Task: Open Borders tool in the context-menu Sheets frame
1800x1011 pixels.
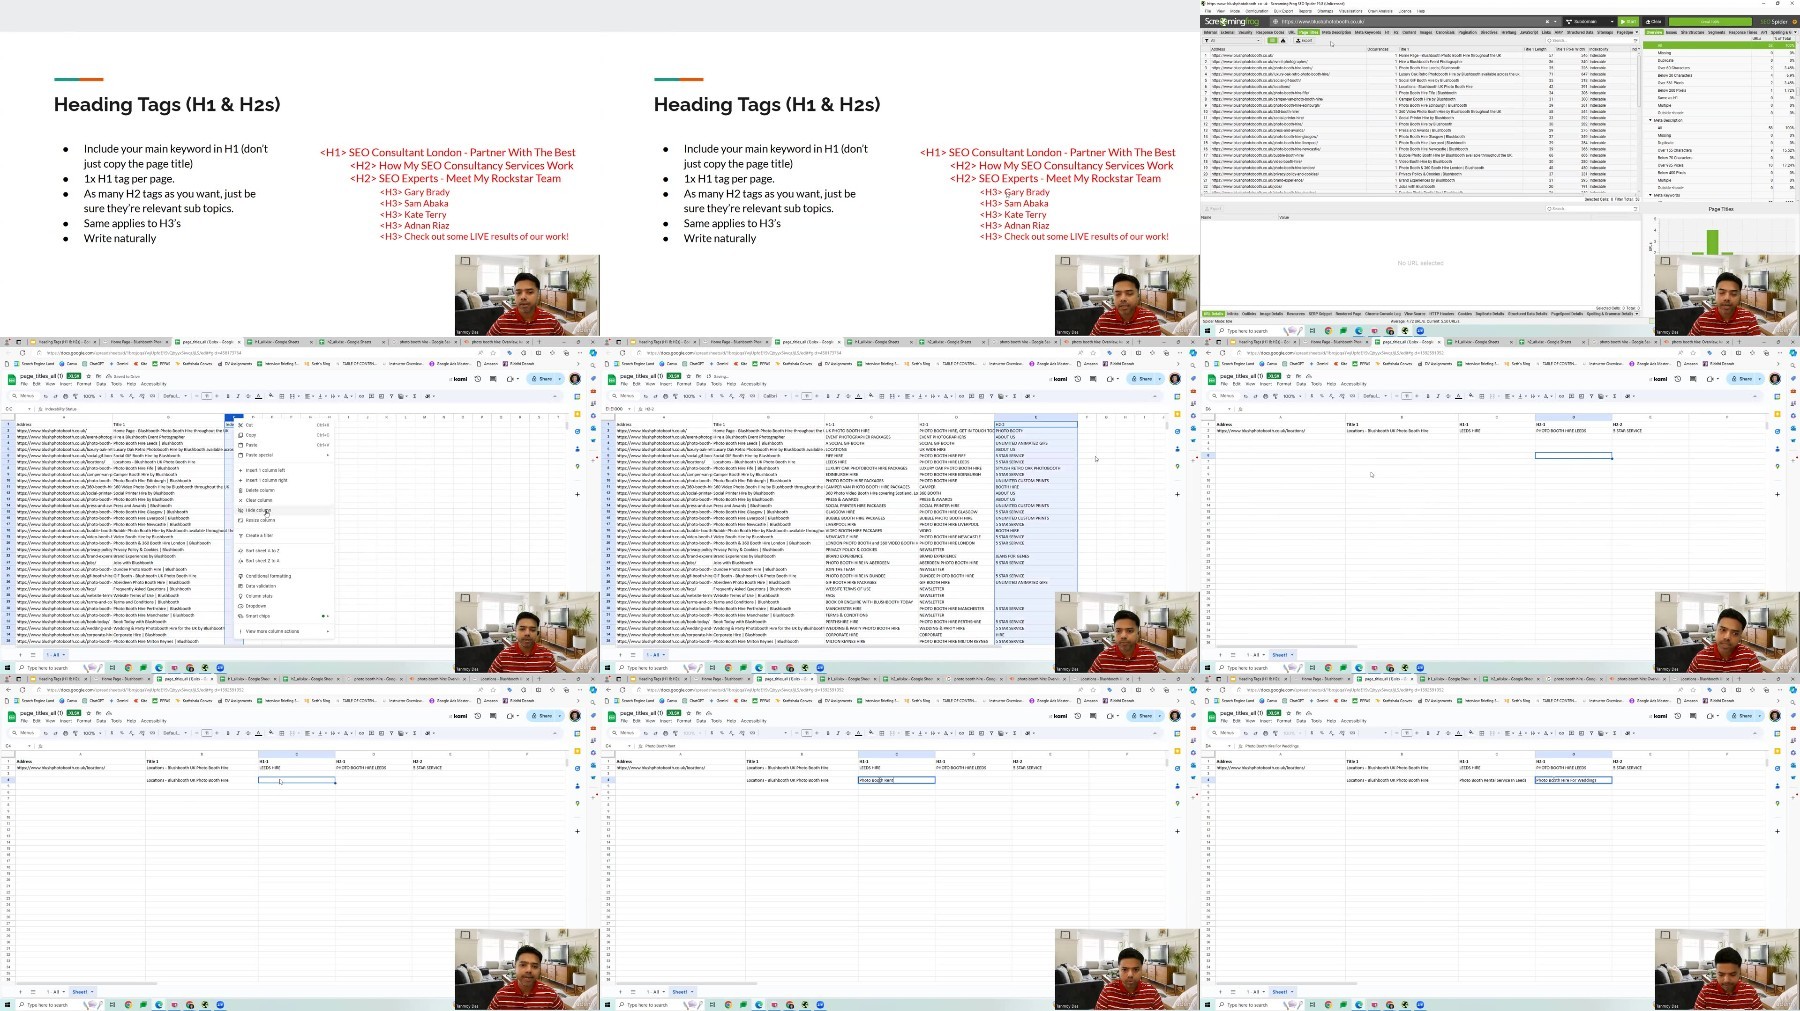Action: tap(282, 396)
